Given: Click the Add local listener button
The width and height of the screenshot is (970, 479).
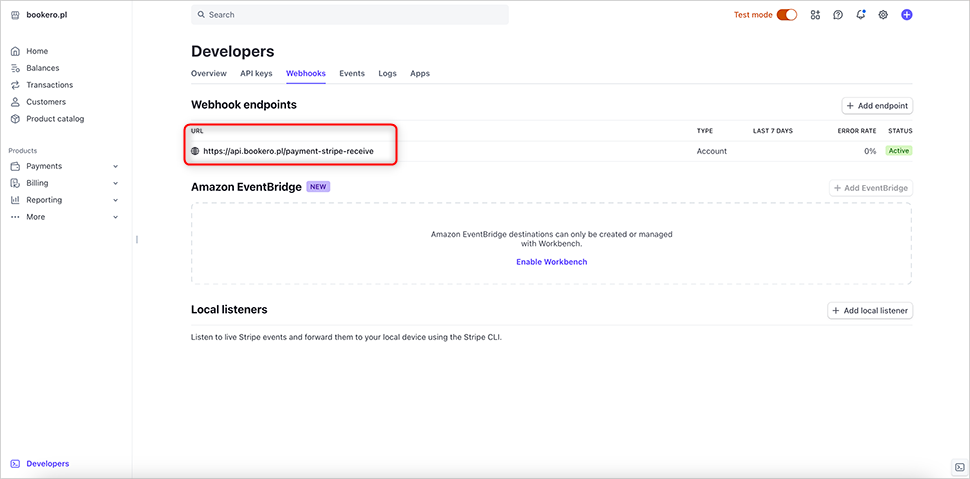Looking at the screenshot, I should [x=870, y=311].
